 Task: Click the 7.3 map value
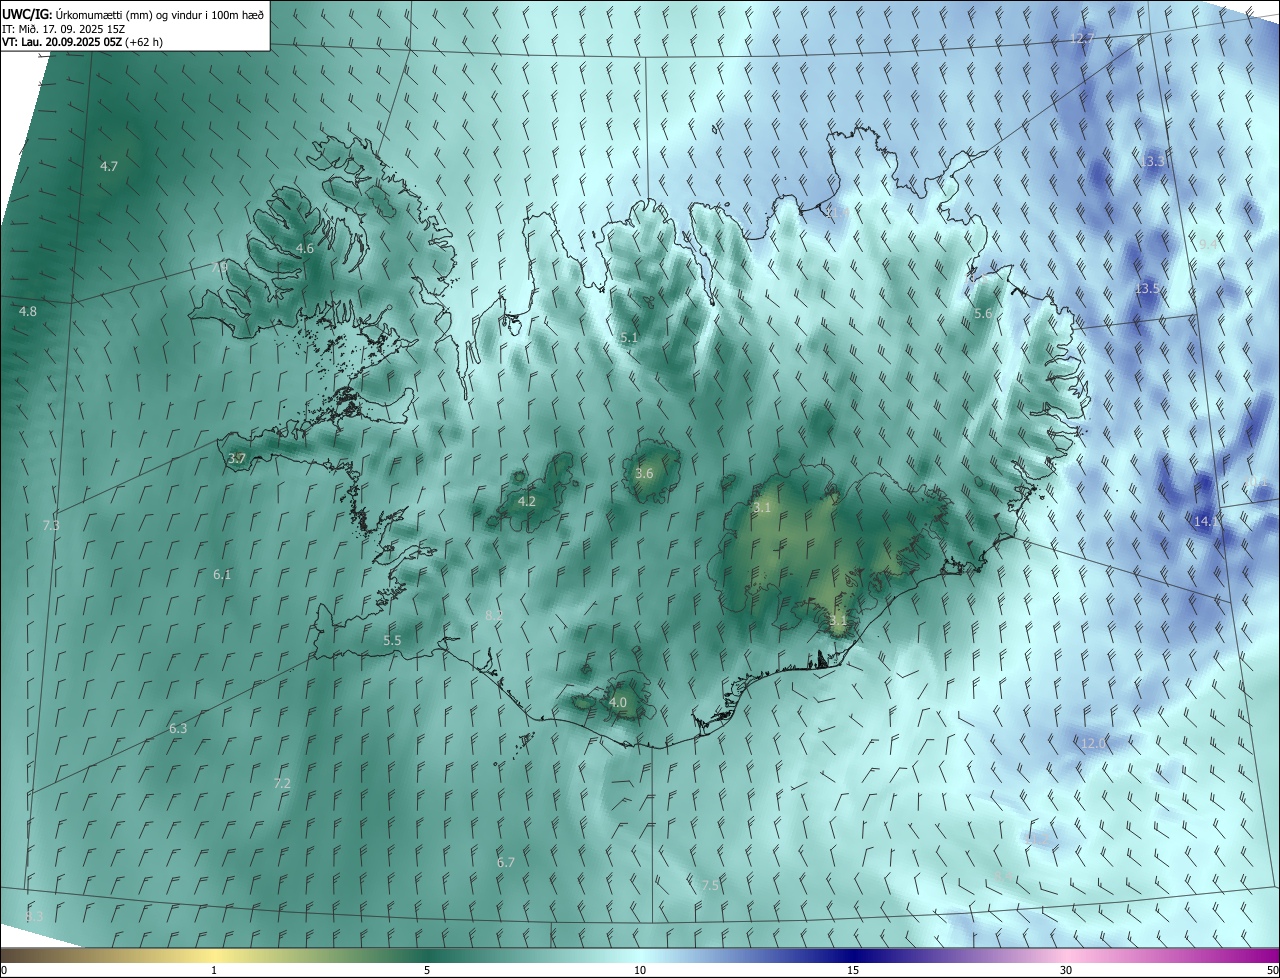pos(52,525)
